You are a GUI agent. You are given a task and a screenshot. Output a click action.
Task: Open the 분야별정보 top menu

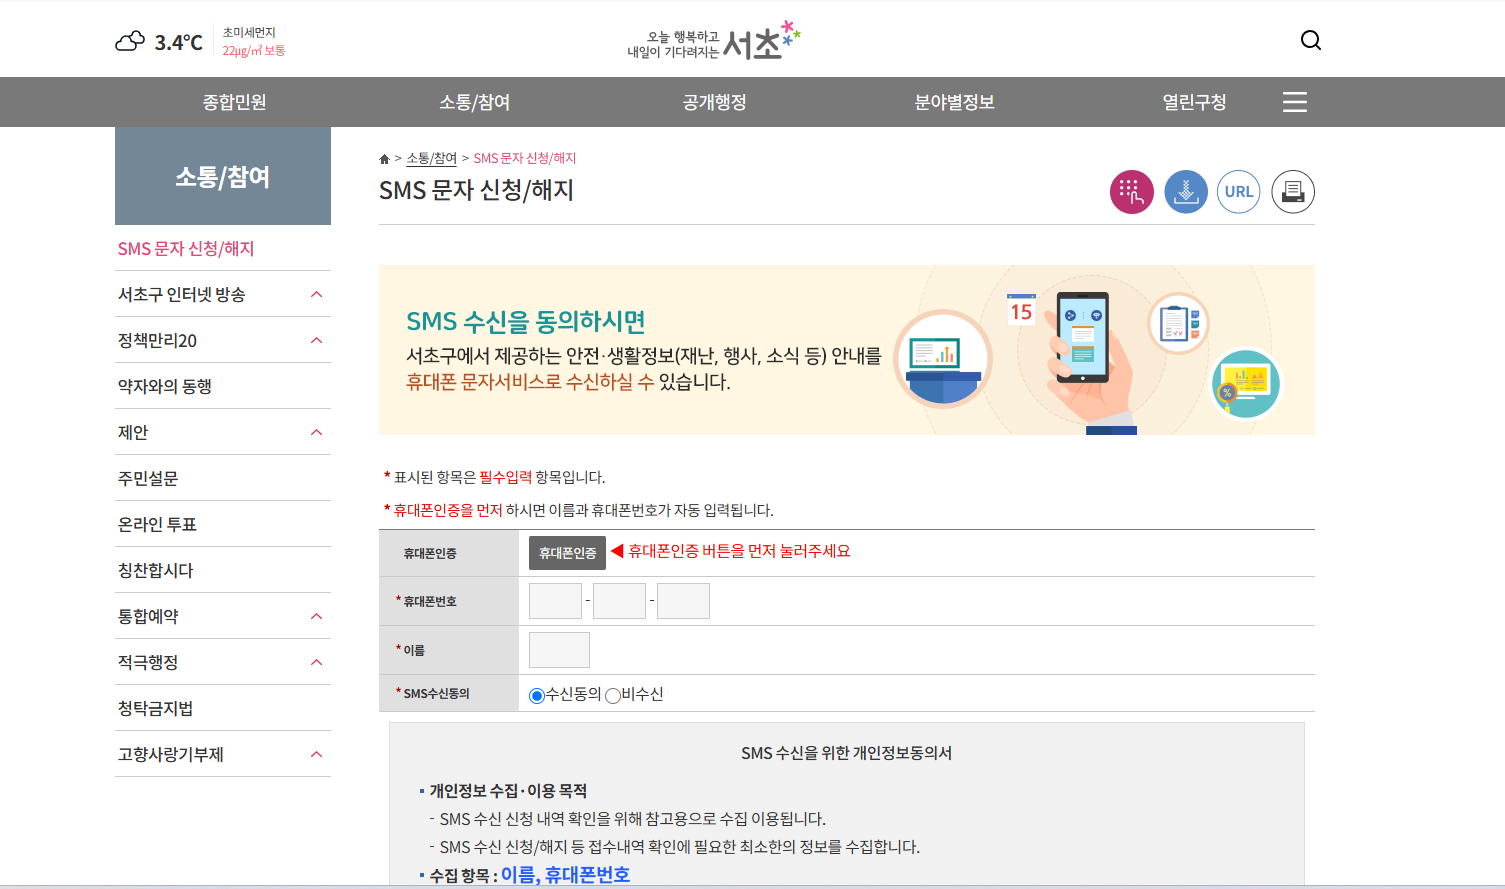[955, 102]
